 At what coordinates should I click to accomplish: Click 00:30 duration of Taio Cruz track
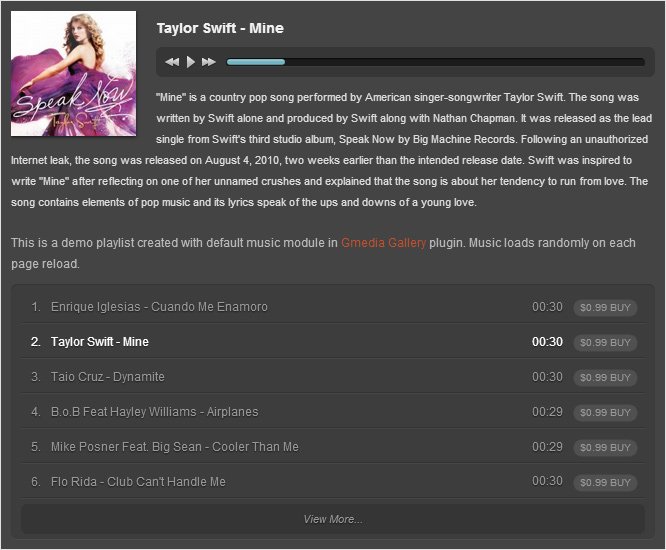coord(547,377)
